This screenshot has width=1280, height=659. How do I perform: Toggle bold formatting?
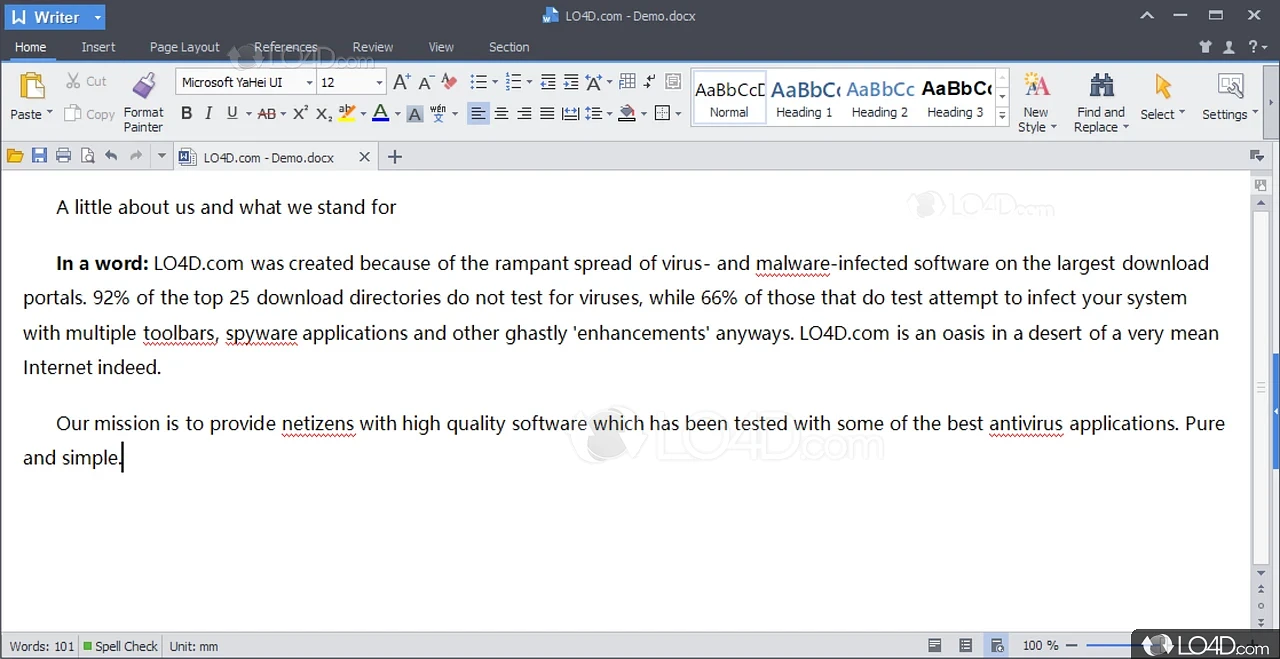(x=186, y=113)
